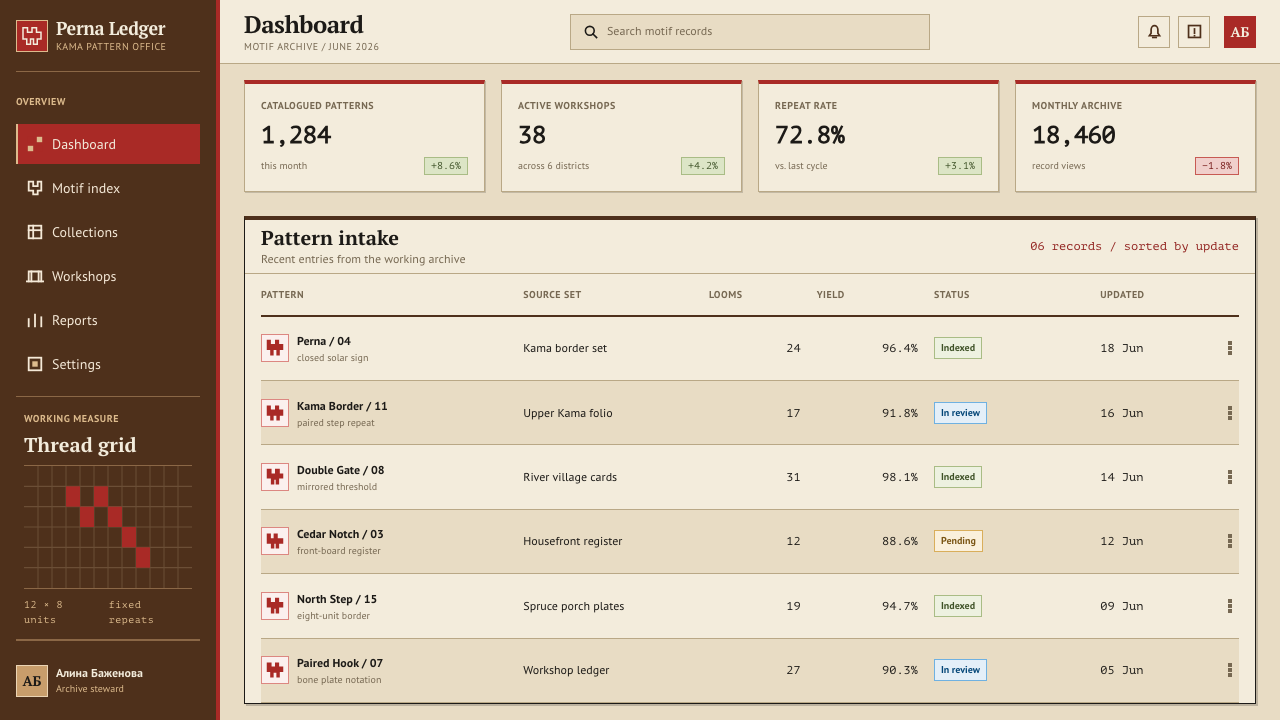
Task: Open Collections in the sidebar
Action: pyautogui.click(x=108, y=232)
